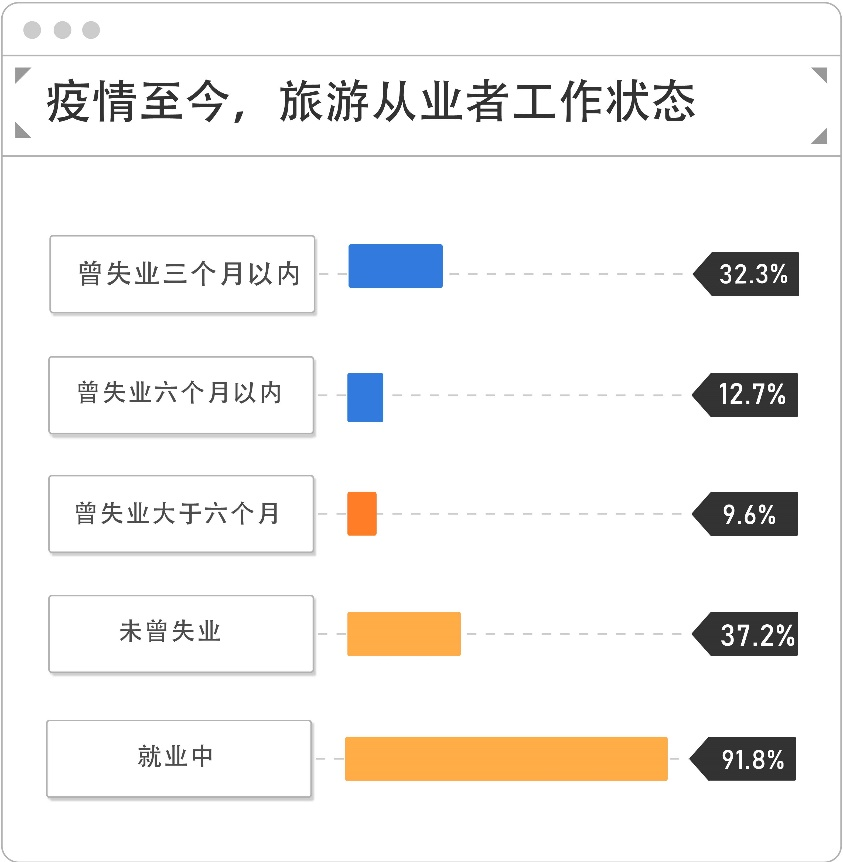This screenshot has width=843, height=862.
Task: Click the leftmost gray window dot
Action: (32, 30)
